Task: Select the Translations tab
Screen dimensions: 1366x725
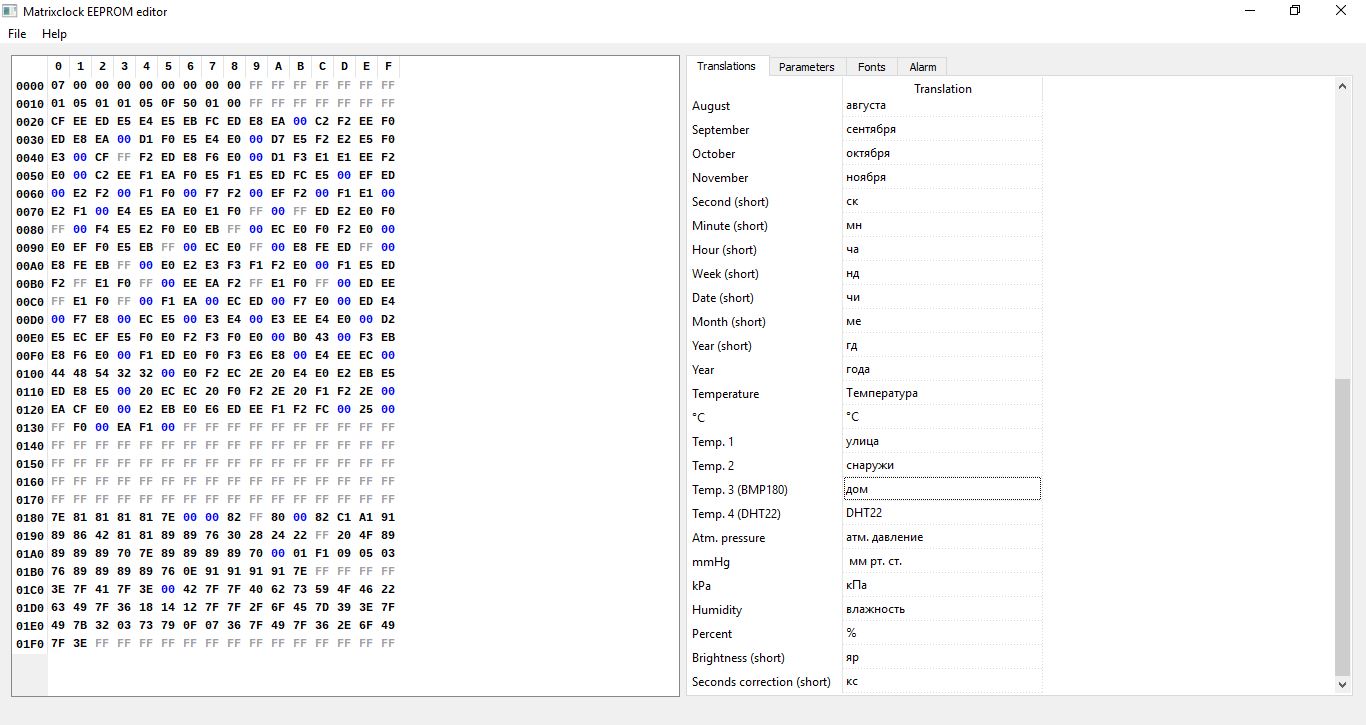Action: [x=726, y=66]
